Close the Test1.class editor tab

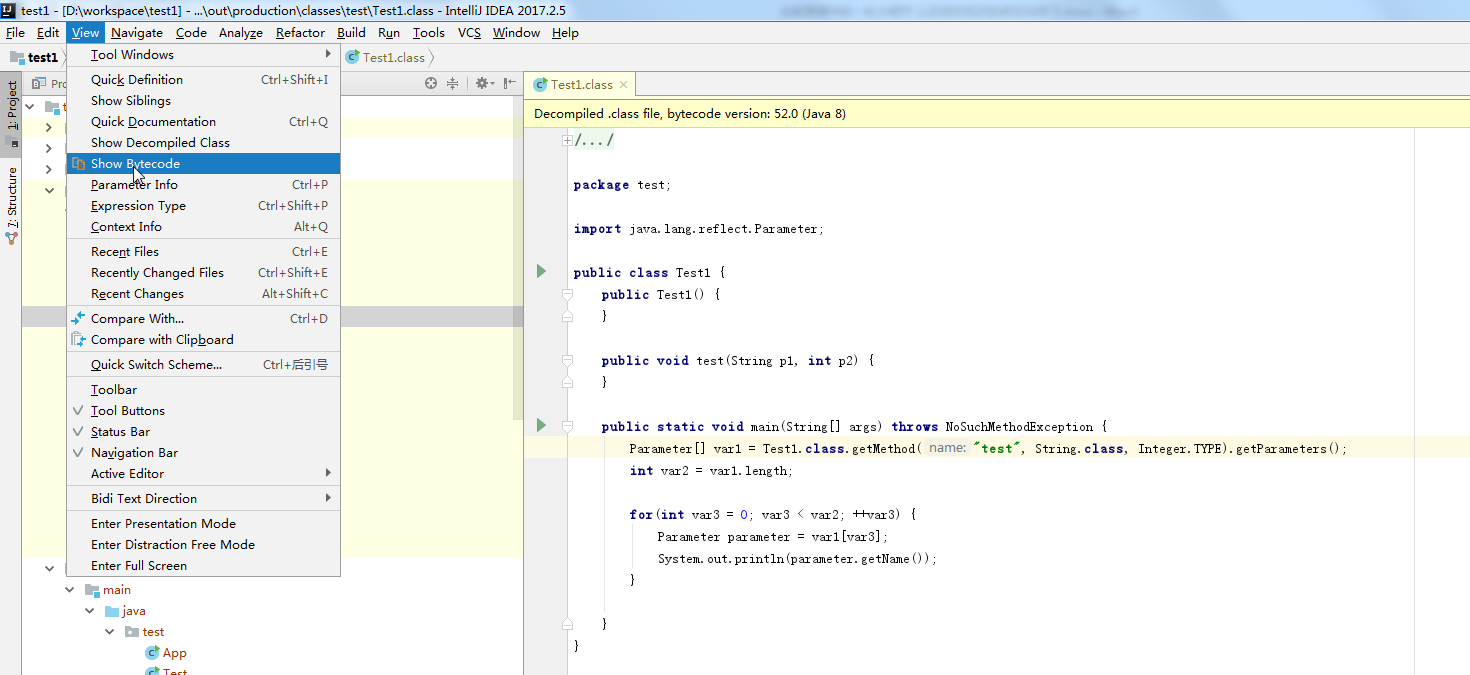pyautogui.click(x=623, y=85)
